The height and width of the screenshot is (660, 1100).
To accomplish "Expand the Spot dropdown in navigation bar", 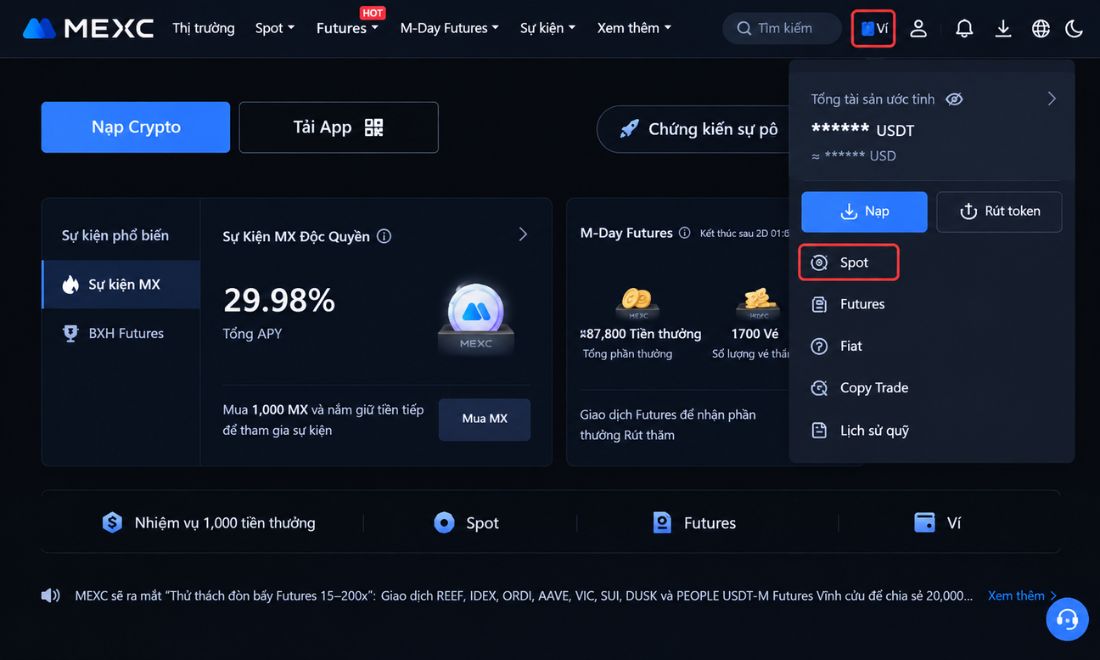I will (x=275, y=28).
